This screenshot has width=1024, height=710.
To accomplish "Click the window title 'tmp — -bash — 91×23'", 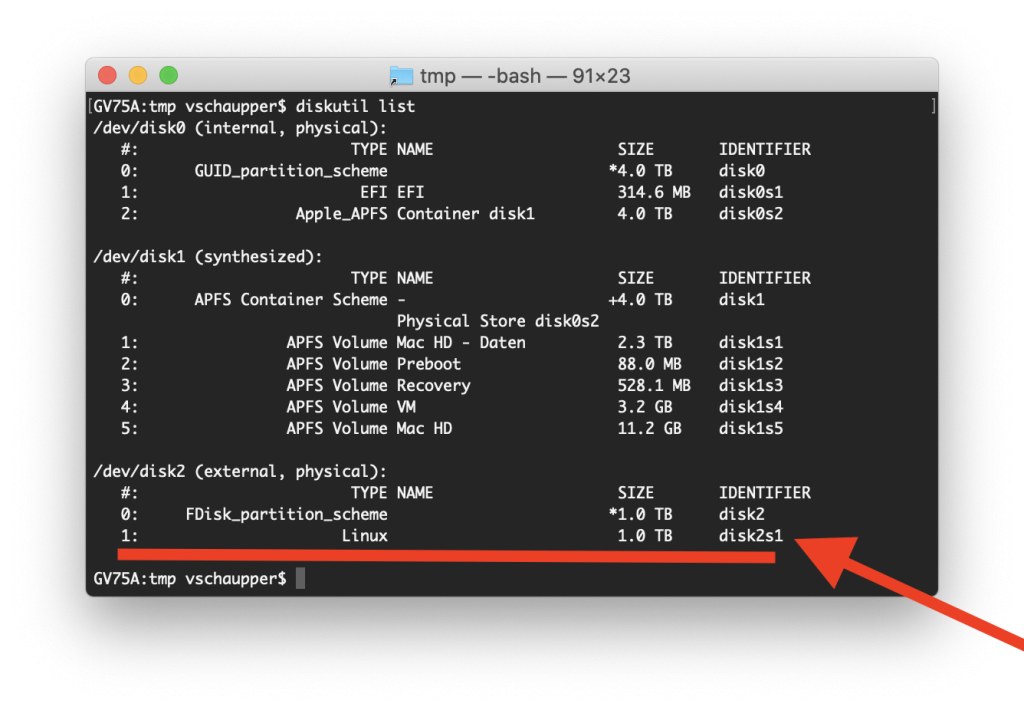I will point(525,76).
